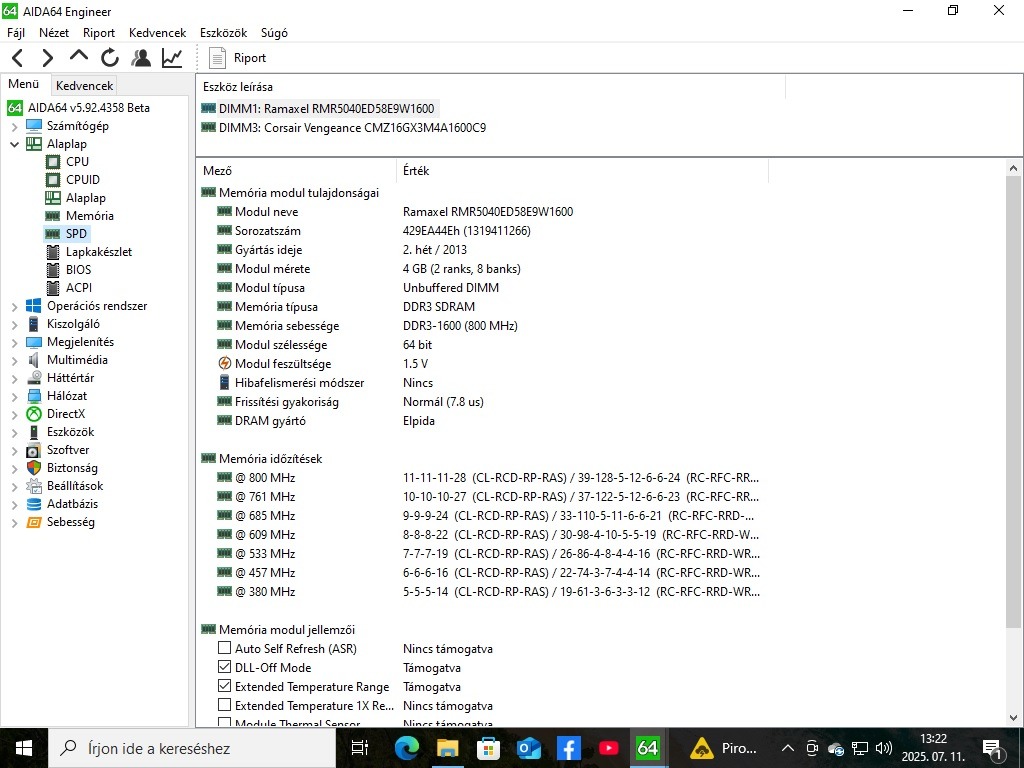Open the Nézet menu
This screenshot has width=1024, height=768.
54,33
